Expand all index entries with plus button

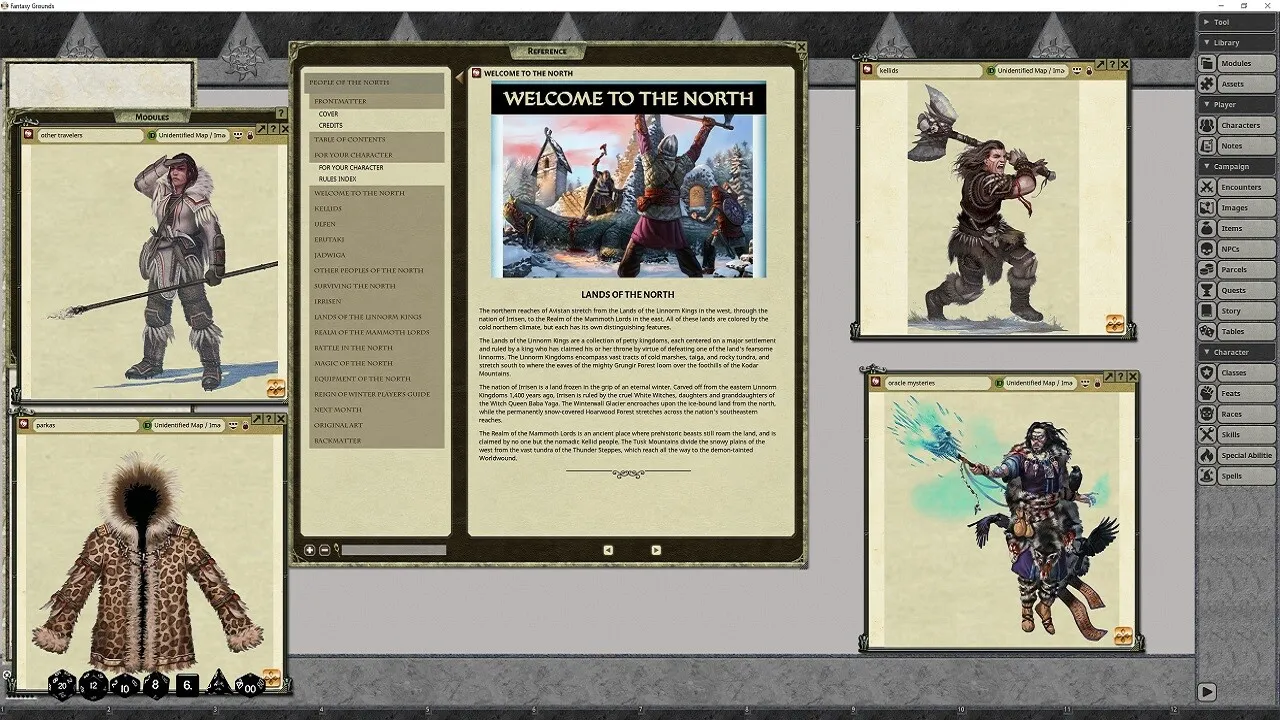click(x=310, y=550)
